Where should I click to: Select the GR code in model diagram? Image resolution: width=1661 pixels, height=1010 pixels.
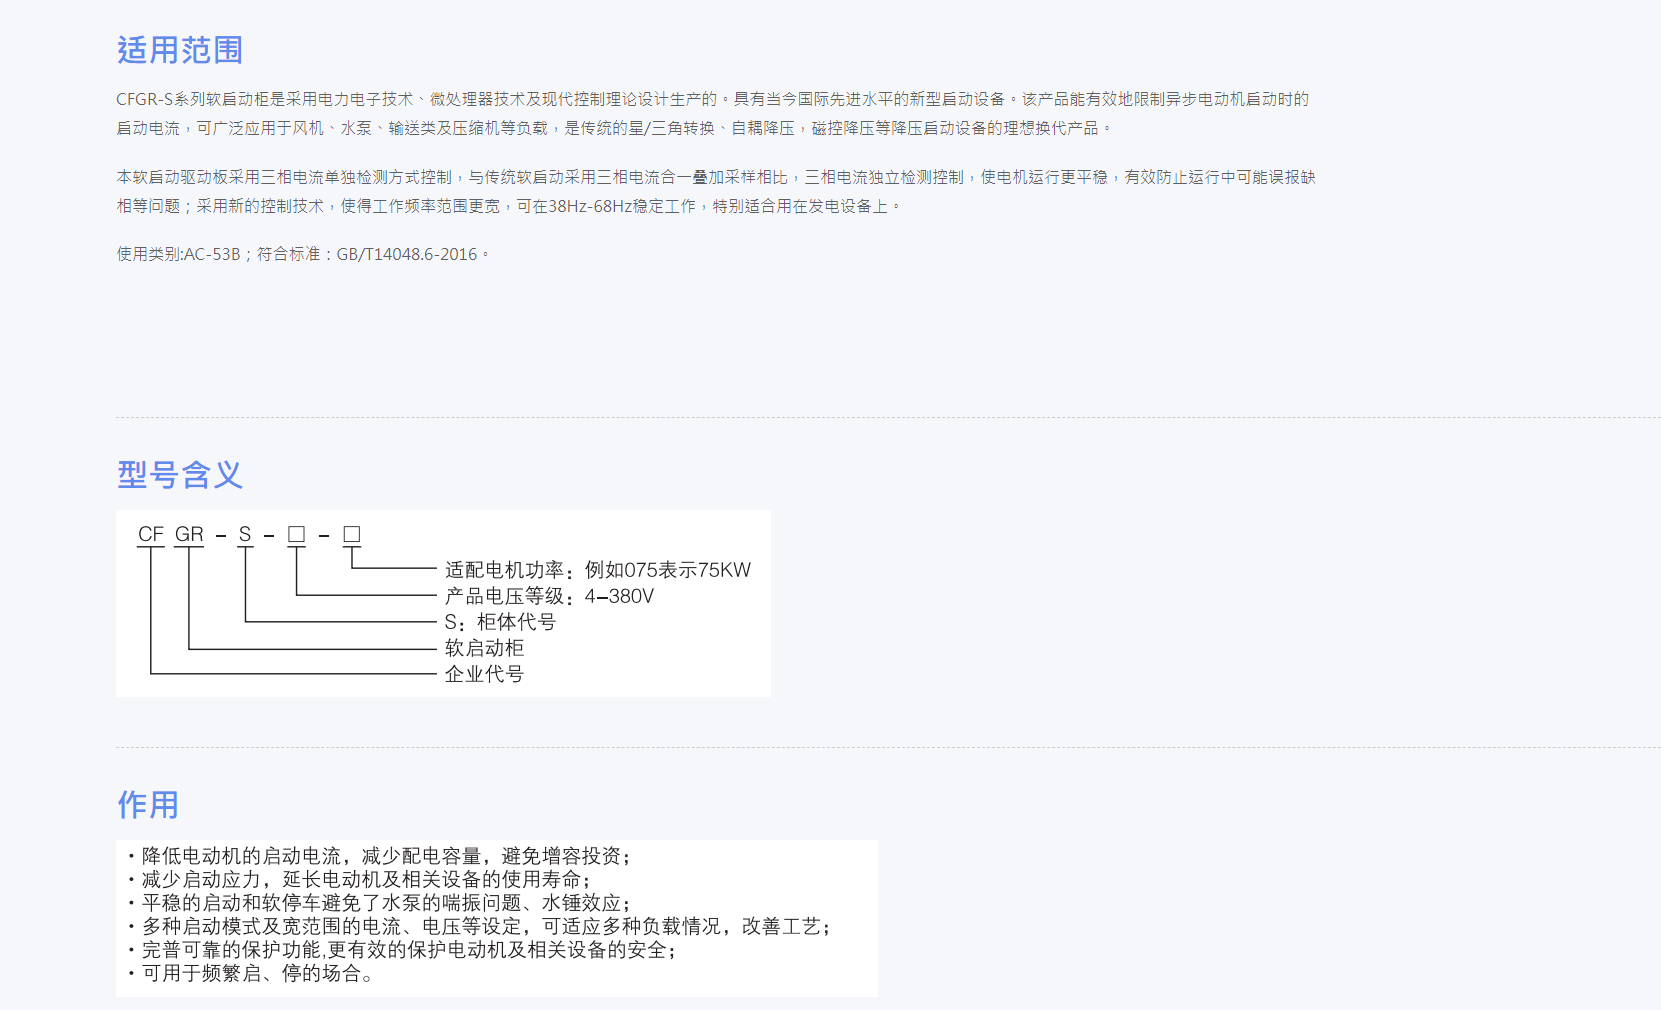tap(189, 534)
